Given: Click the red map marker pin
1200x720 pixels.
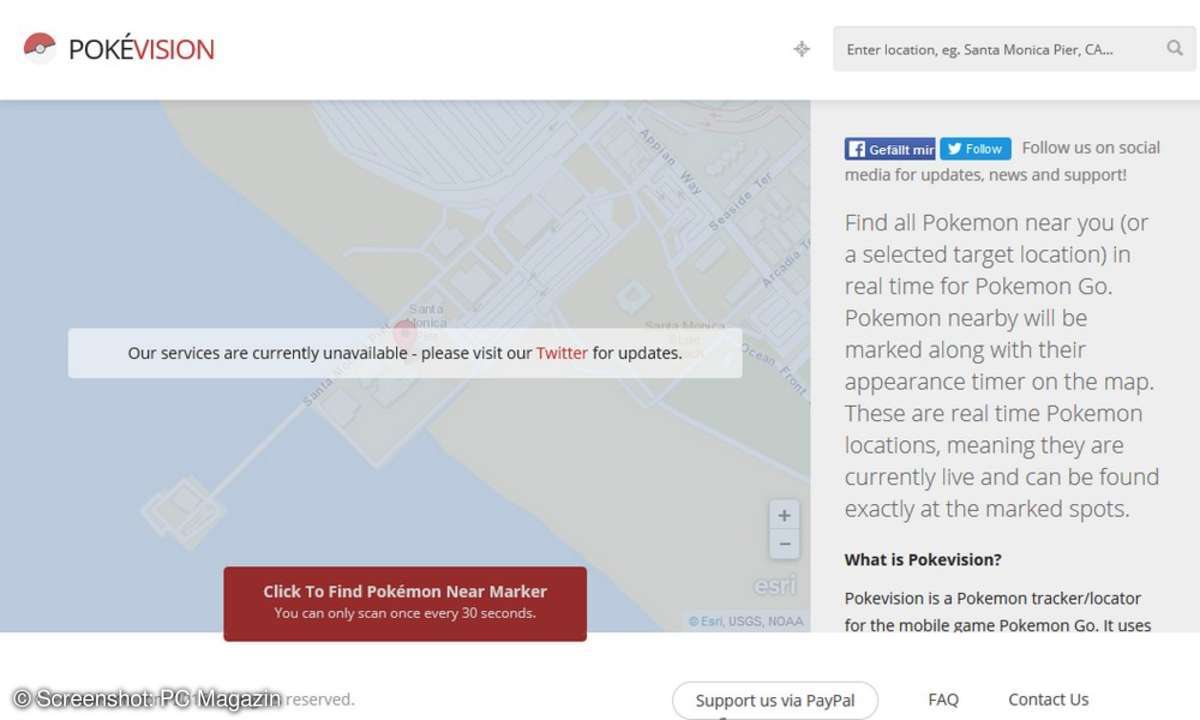Looking at the screenshot, I should tap(404, 333).
